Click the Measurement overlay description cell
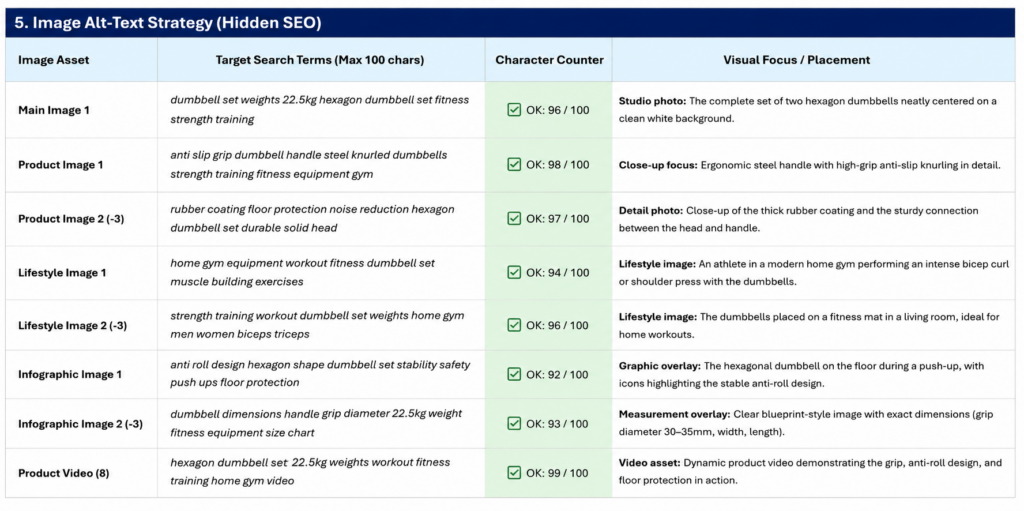Viewport: 1024px width, 511px height. pos(814,423)
